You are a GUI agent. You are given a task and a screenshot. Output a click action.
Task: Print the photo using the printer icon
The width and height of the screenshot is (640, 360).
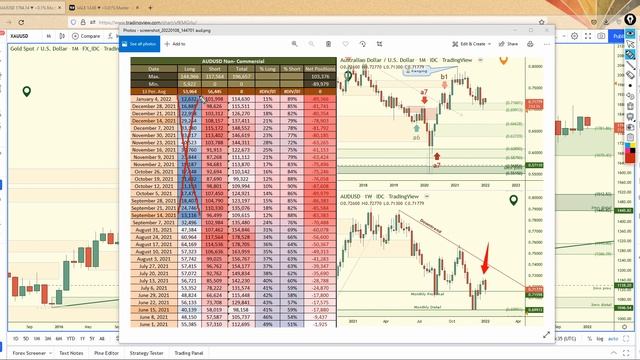tap(530, 44)
